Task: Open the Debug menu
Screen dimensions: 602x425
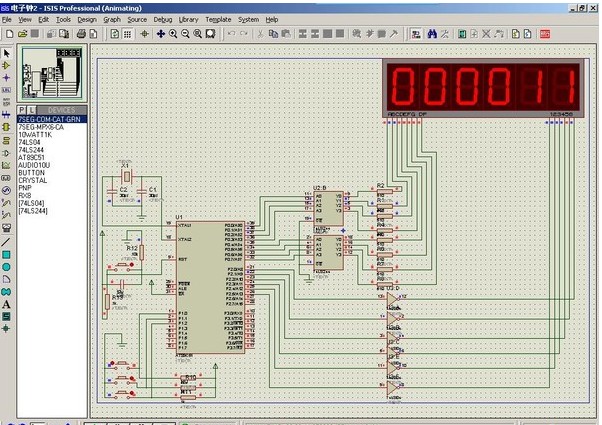Action: coord(163,19)
